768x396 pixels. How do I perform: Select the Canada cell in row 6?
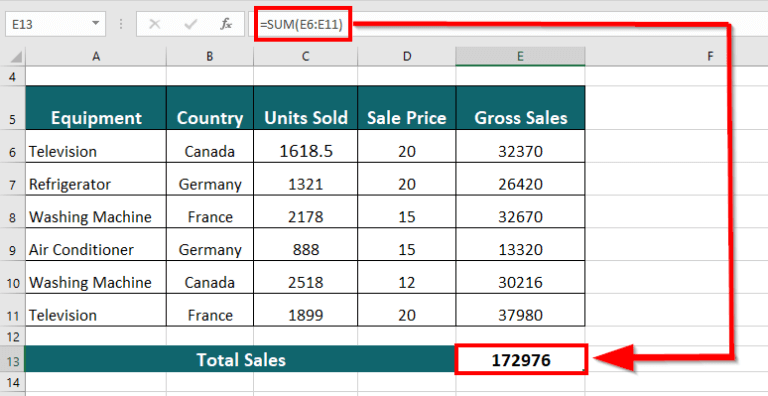(x=210, y=146)
